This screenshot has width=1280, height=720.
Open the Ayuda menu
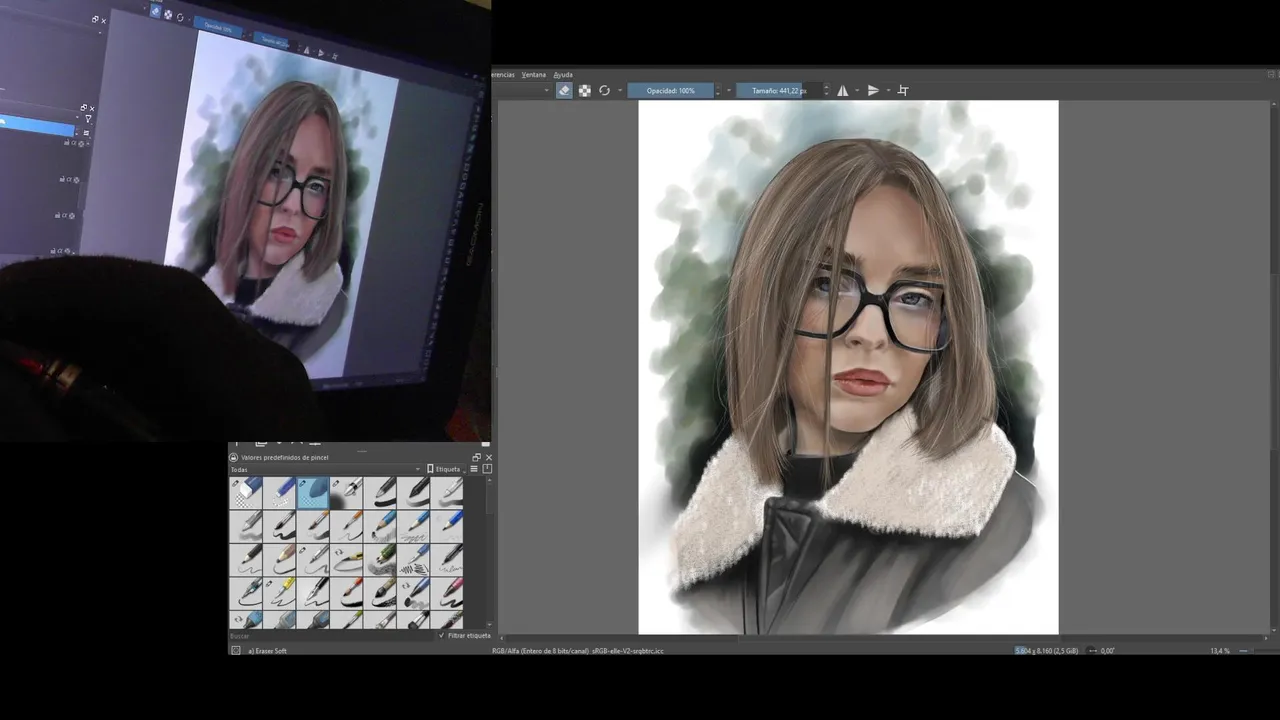click(563, 74)
